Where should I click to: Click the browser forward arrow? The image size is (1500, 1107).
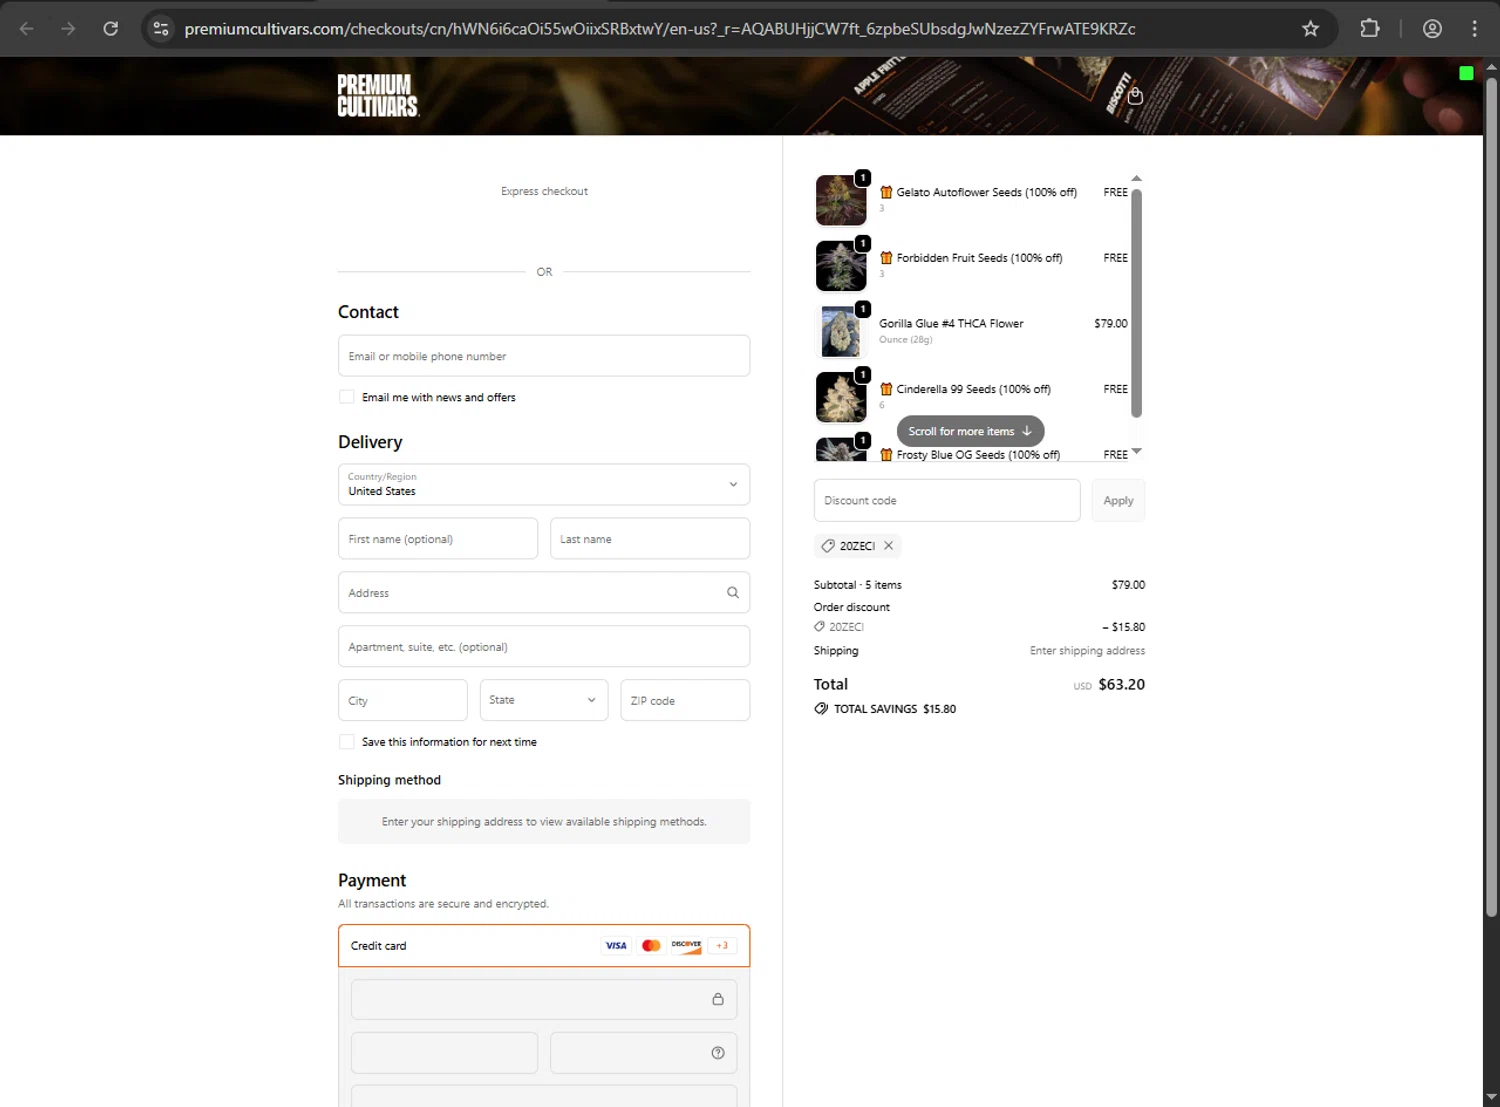click(68, 29)
